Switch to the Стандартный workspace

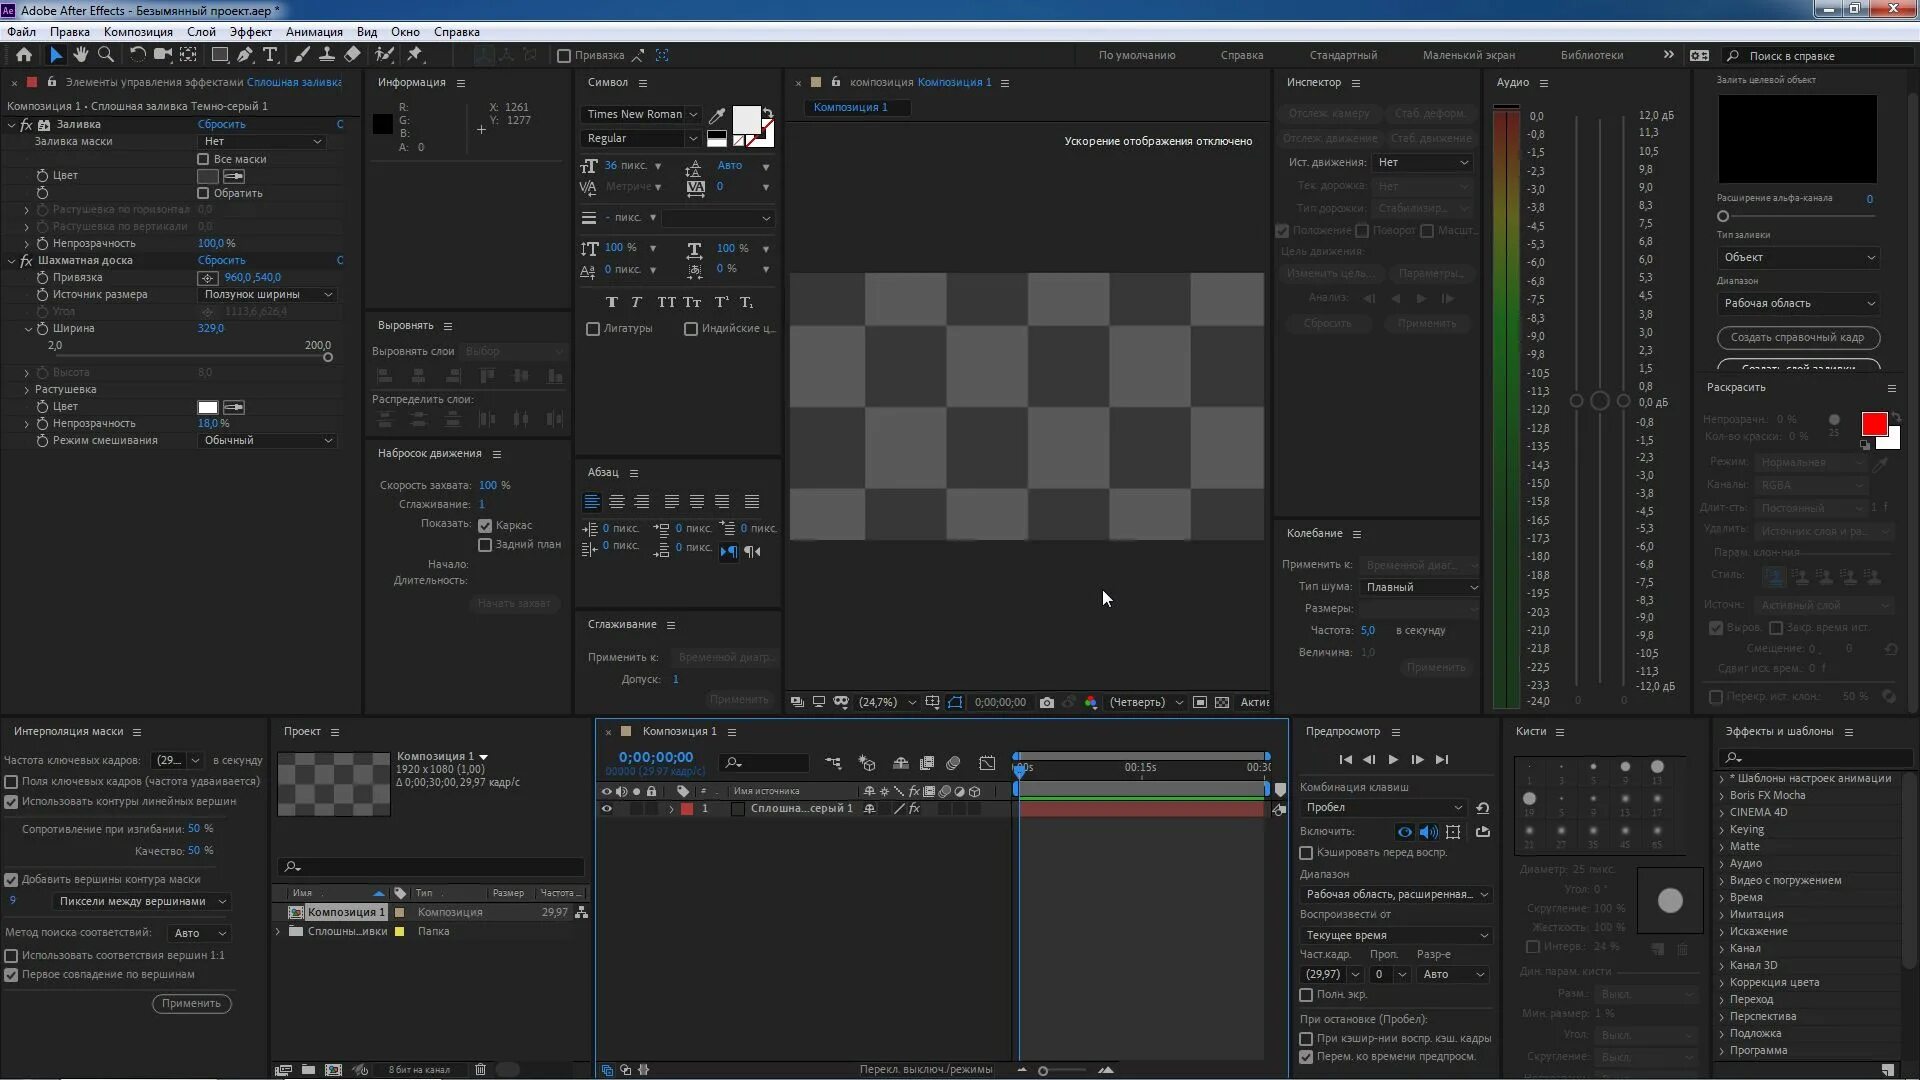point(1343,56)
